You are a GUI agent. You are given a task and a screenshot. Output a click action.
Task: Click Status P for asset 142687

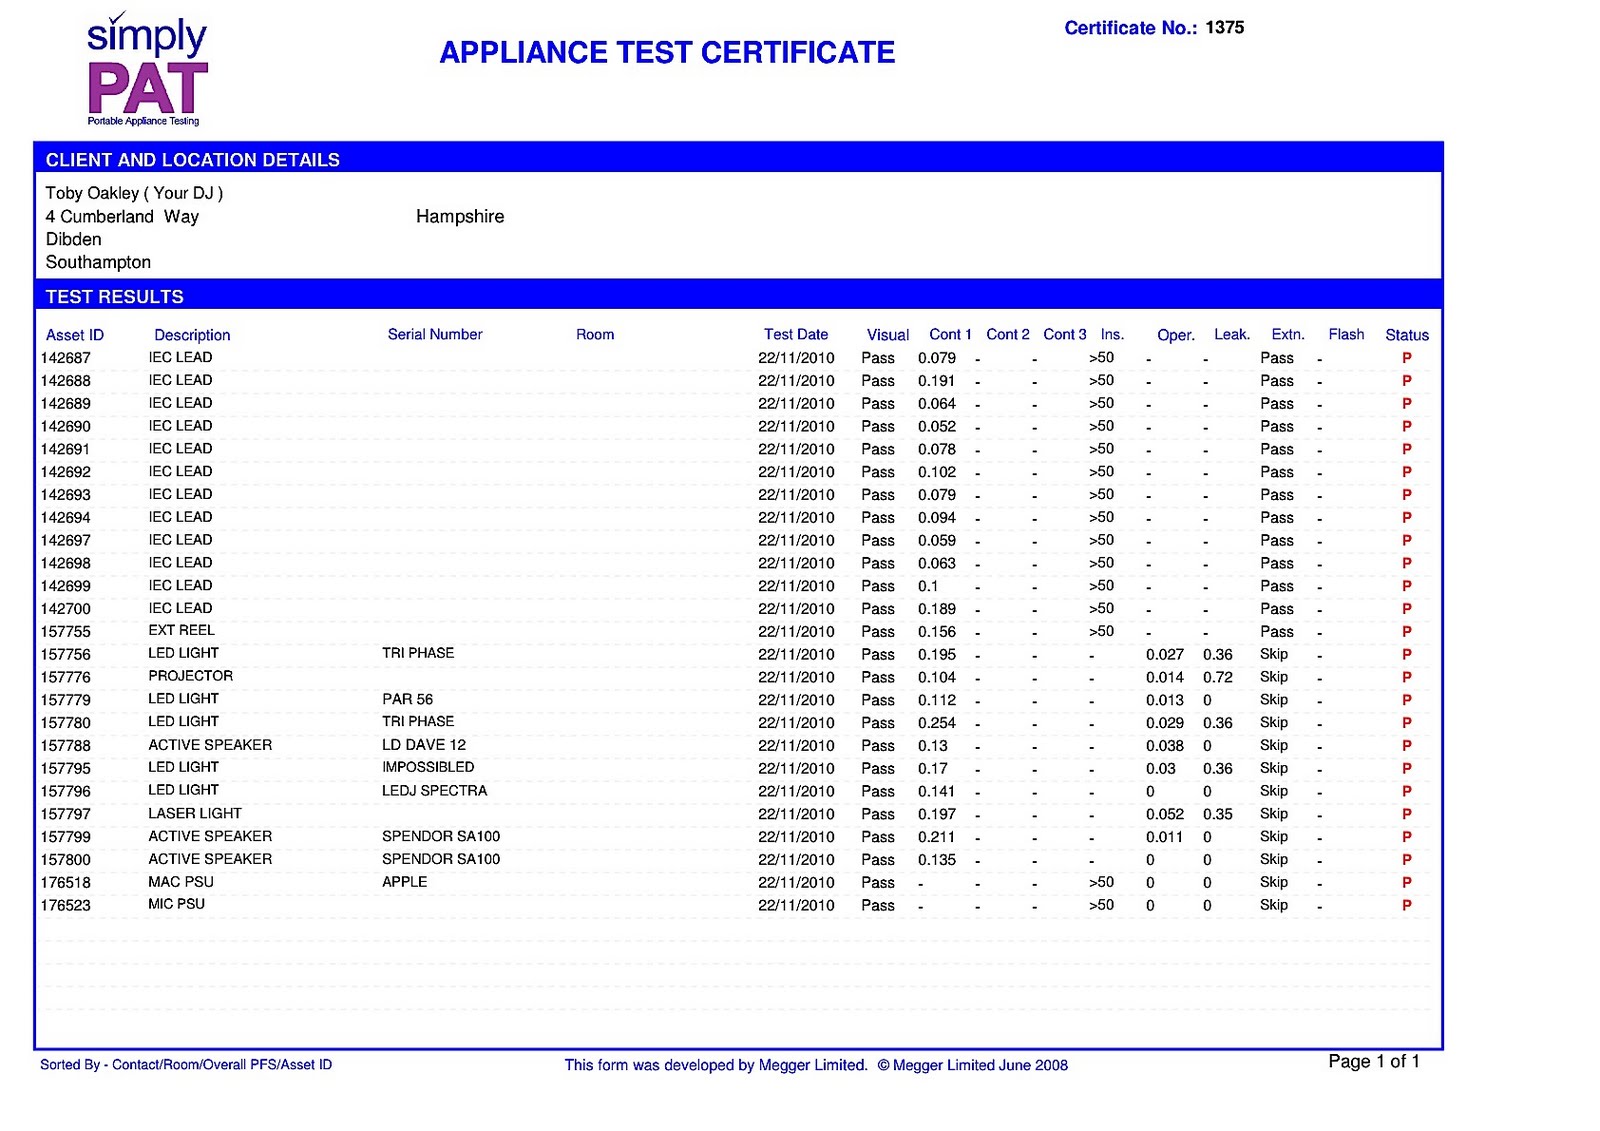pos(1407,358)
